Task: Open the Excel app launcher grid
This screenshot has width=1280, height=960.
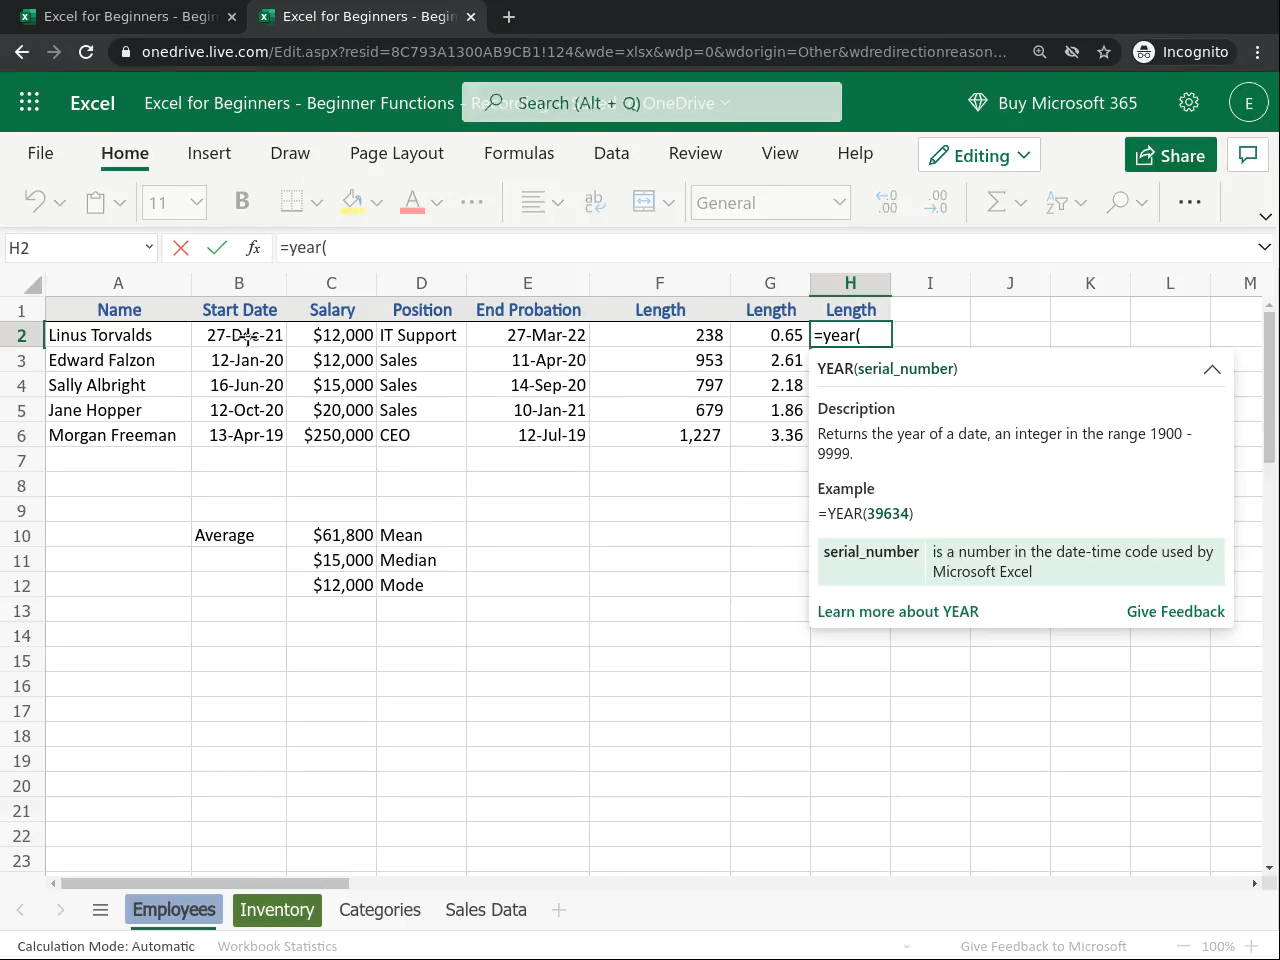Action: pos(30,103)
